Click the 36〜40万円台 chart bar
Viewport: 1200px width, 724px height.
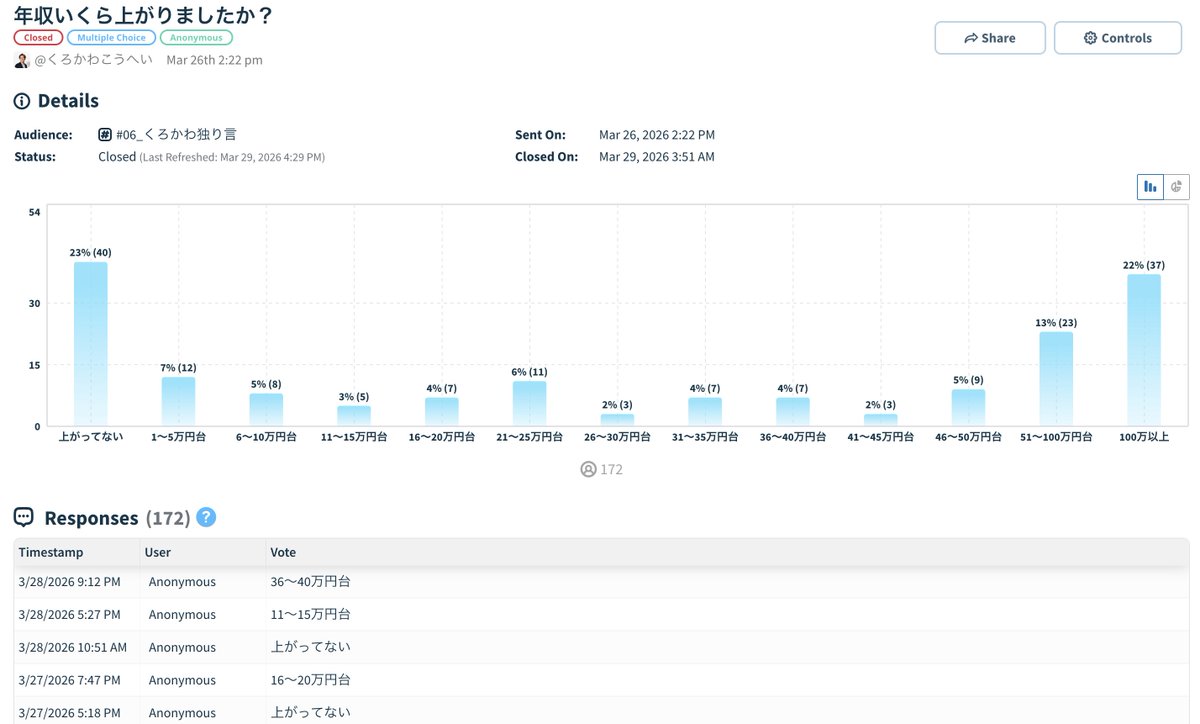(792, 411)
